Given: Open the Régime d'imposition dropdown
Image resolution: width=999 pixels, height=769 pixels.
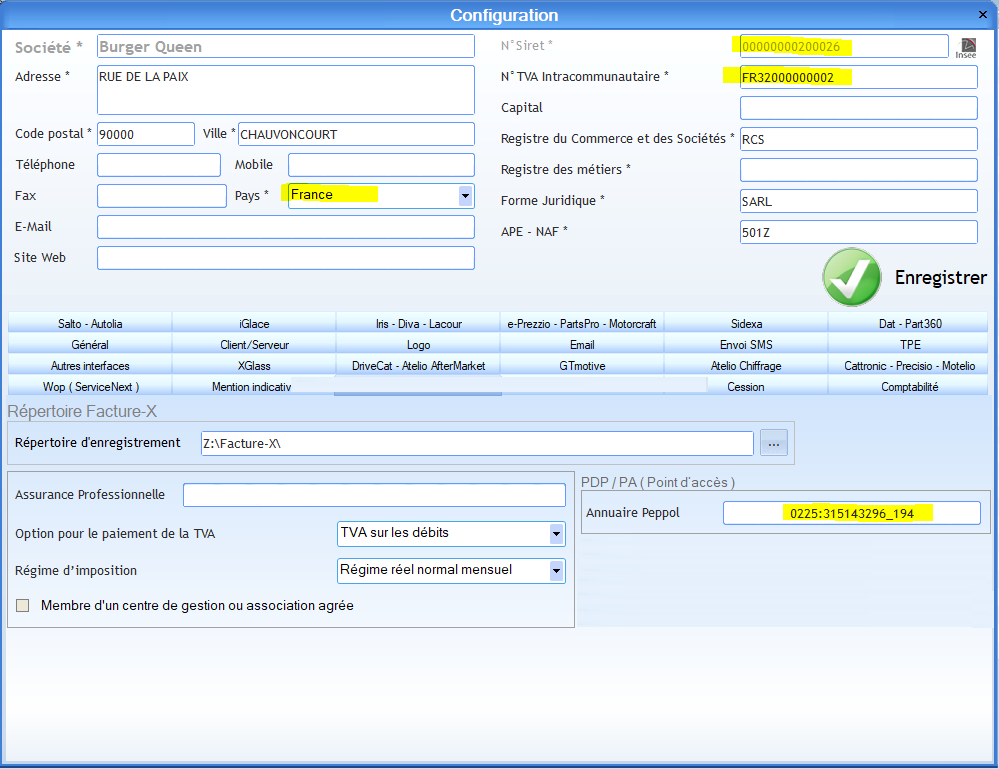Looking at the screenshot, I should pos(556,571).
